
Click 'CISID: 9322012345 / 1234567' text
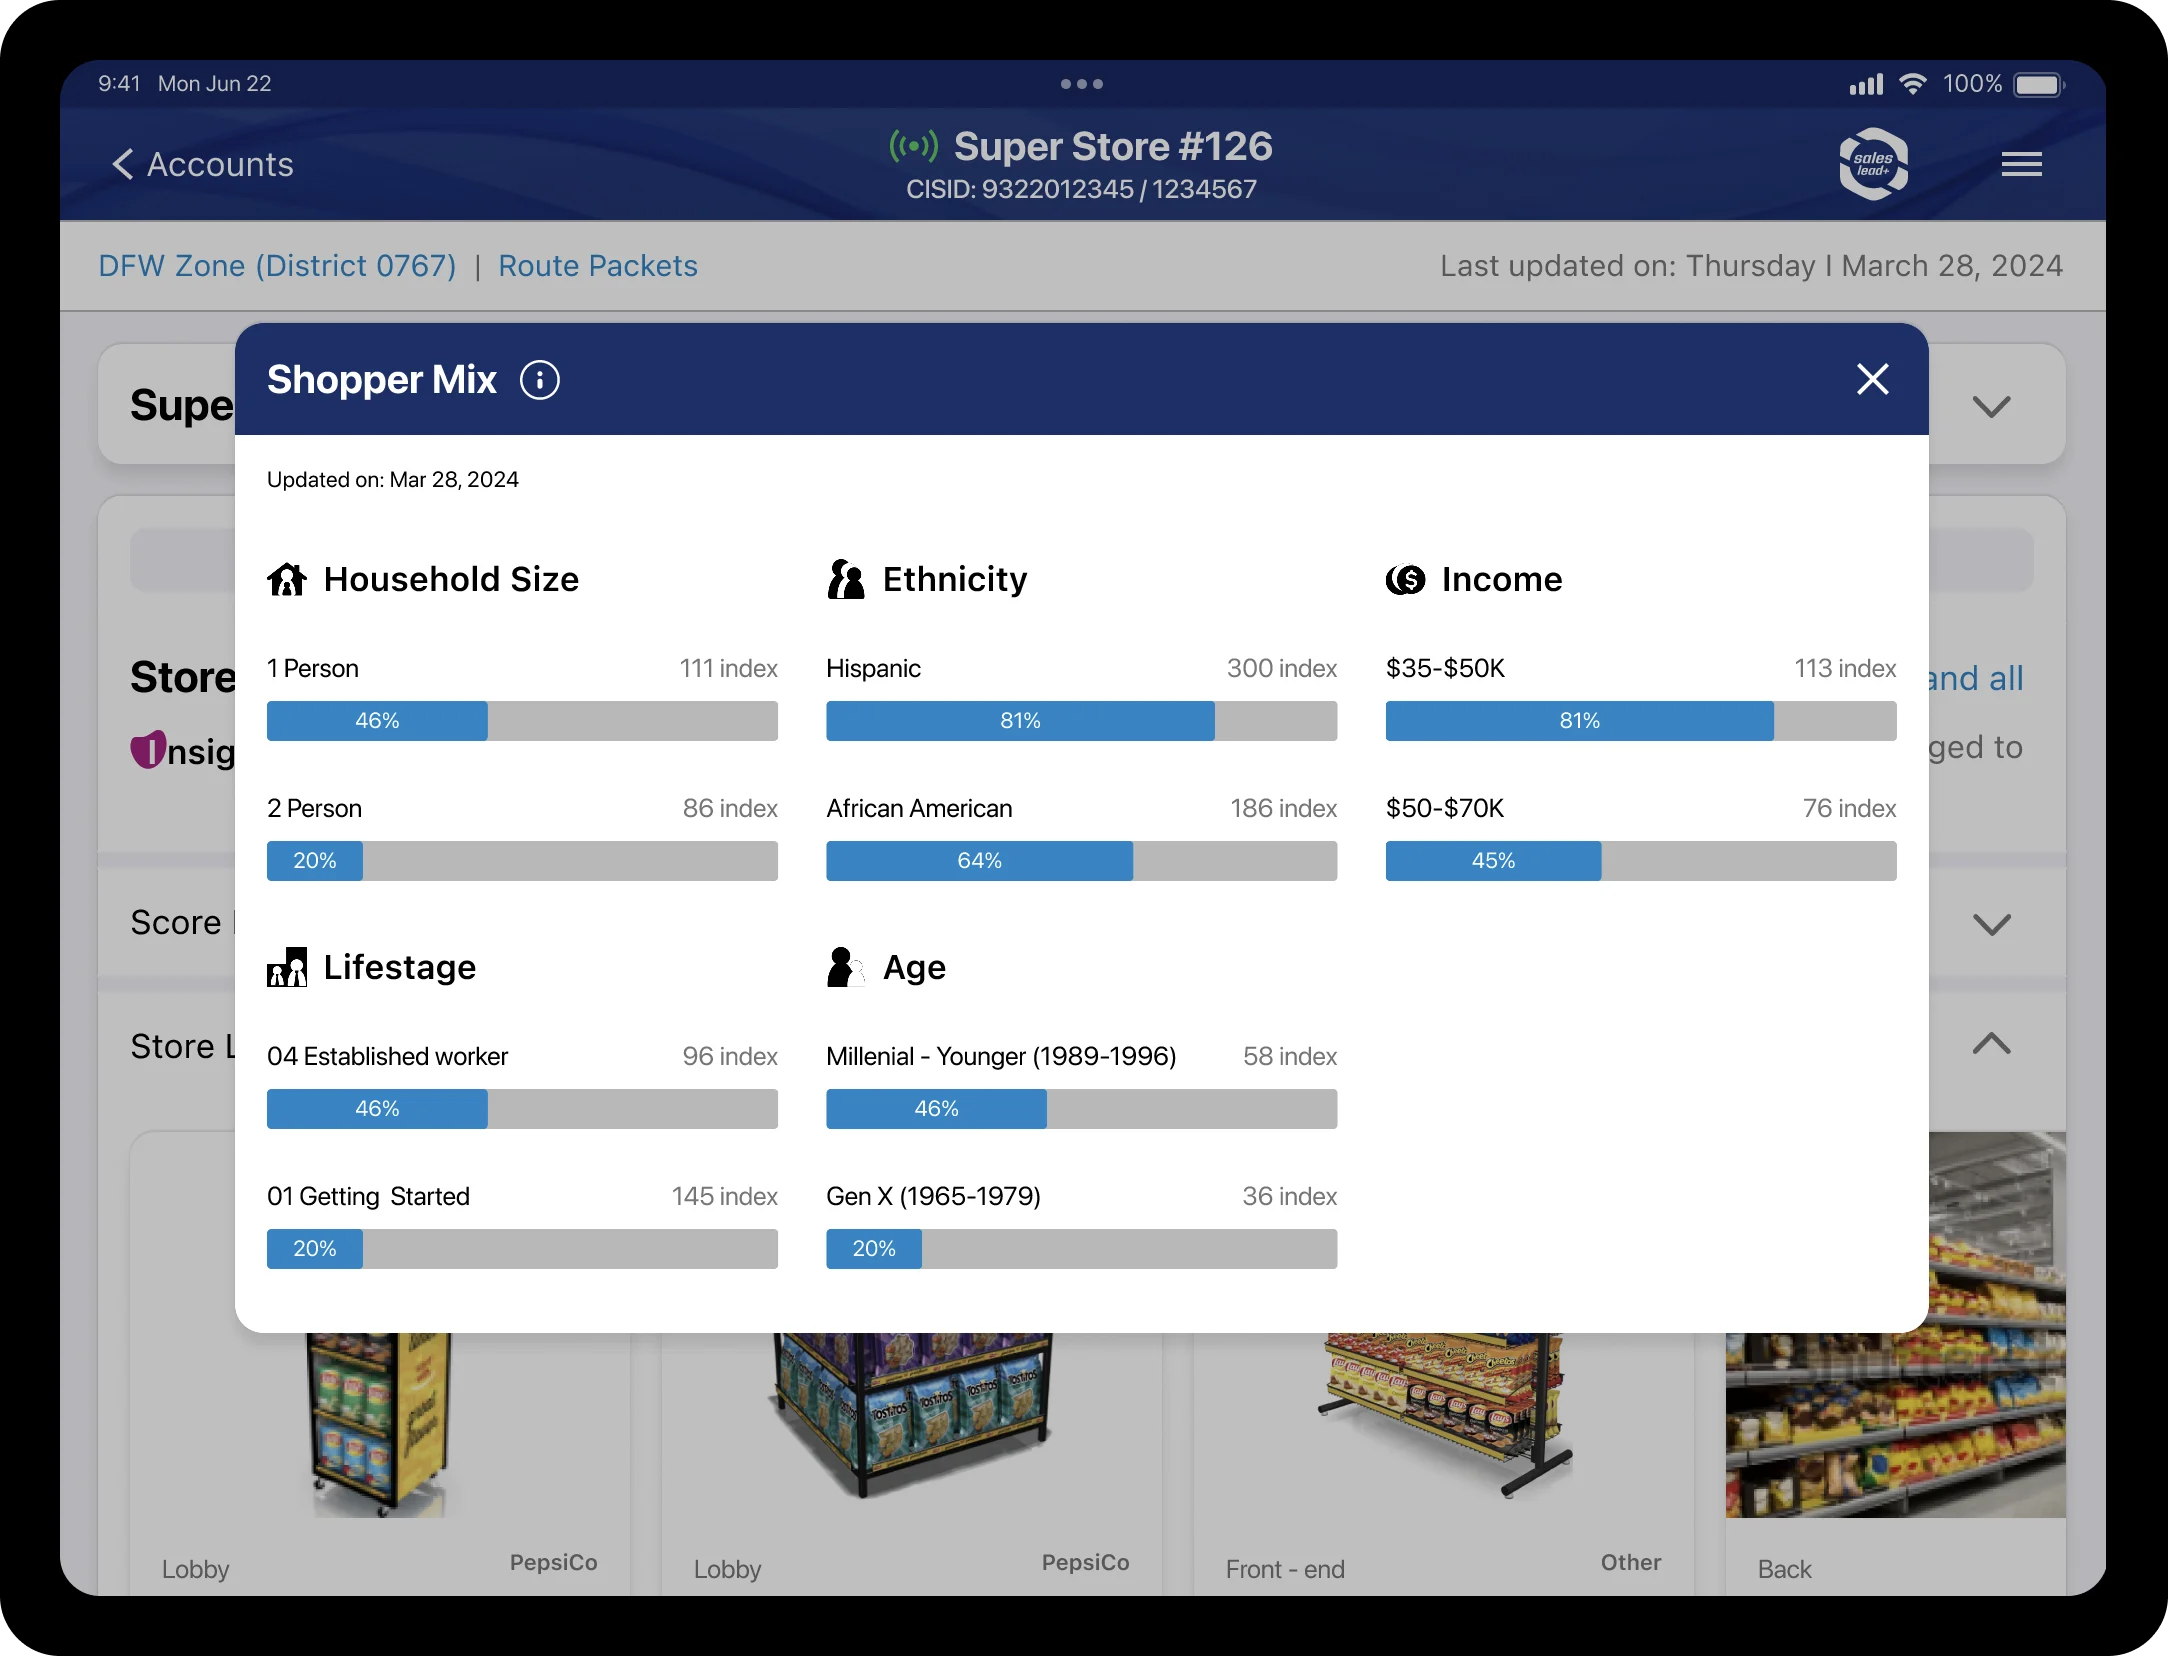click(x=1081, y=189)
